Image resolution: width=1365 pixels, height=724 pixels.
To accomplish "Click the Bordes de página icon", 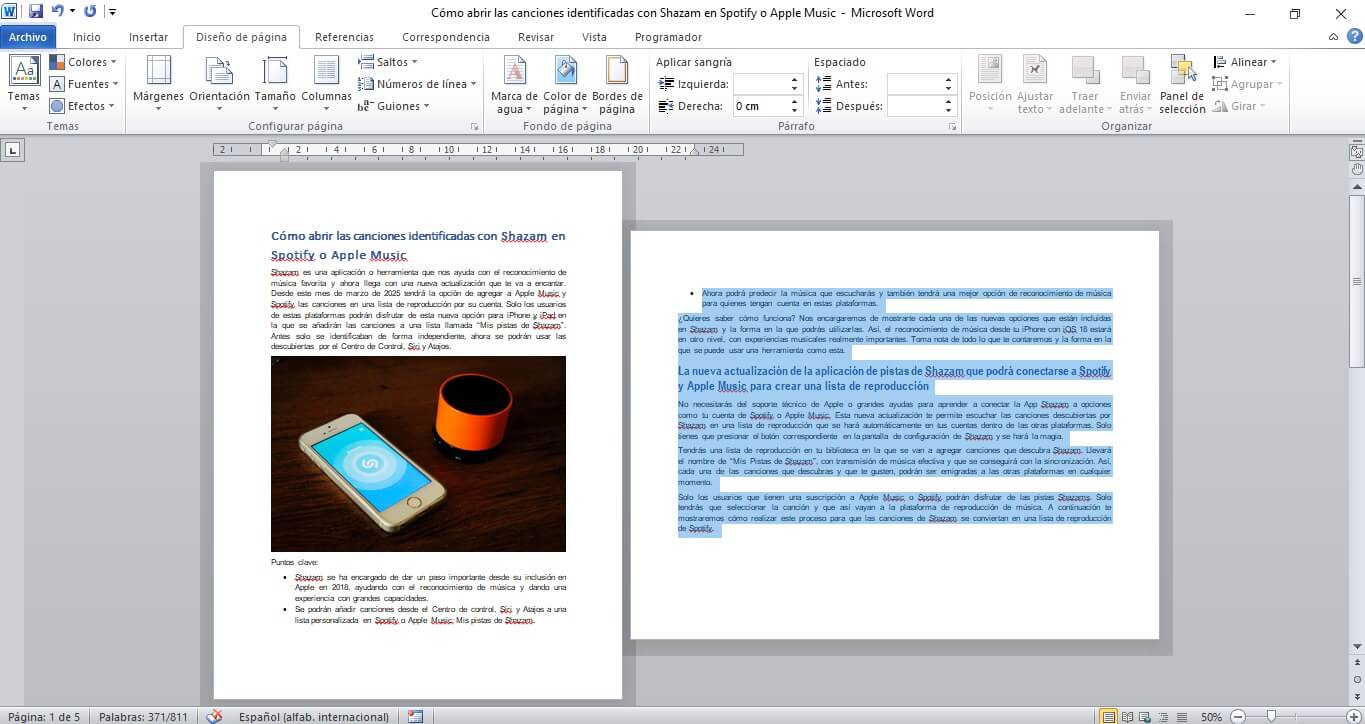I will (617, 70).
